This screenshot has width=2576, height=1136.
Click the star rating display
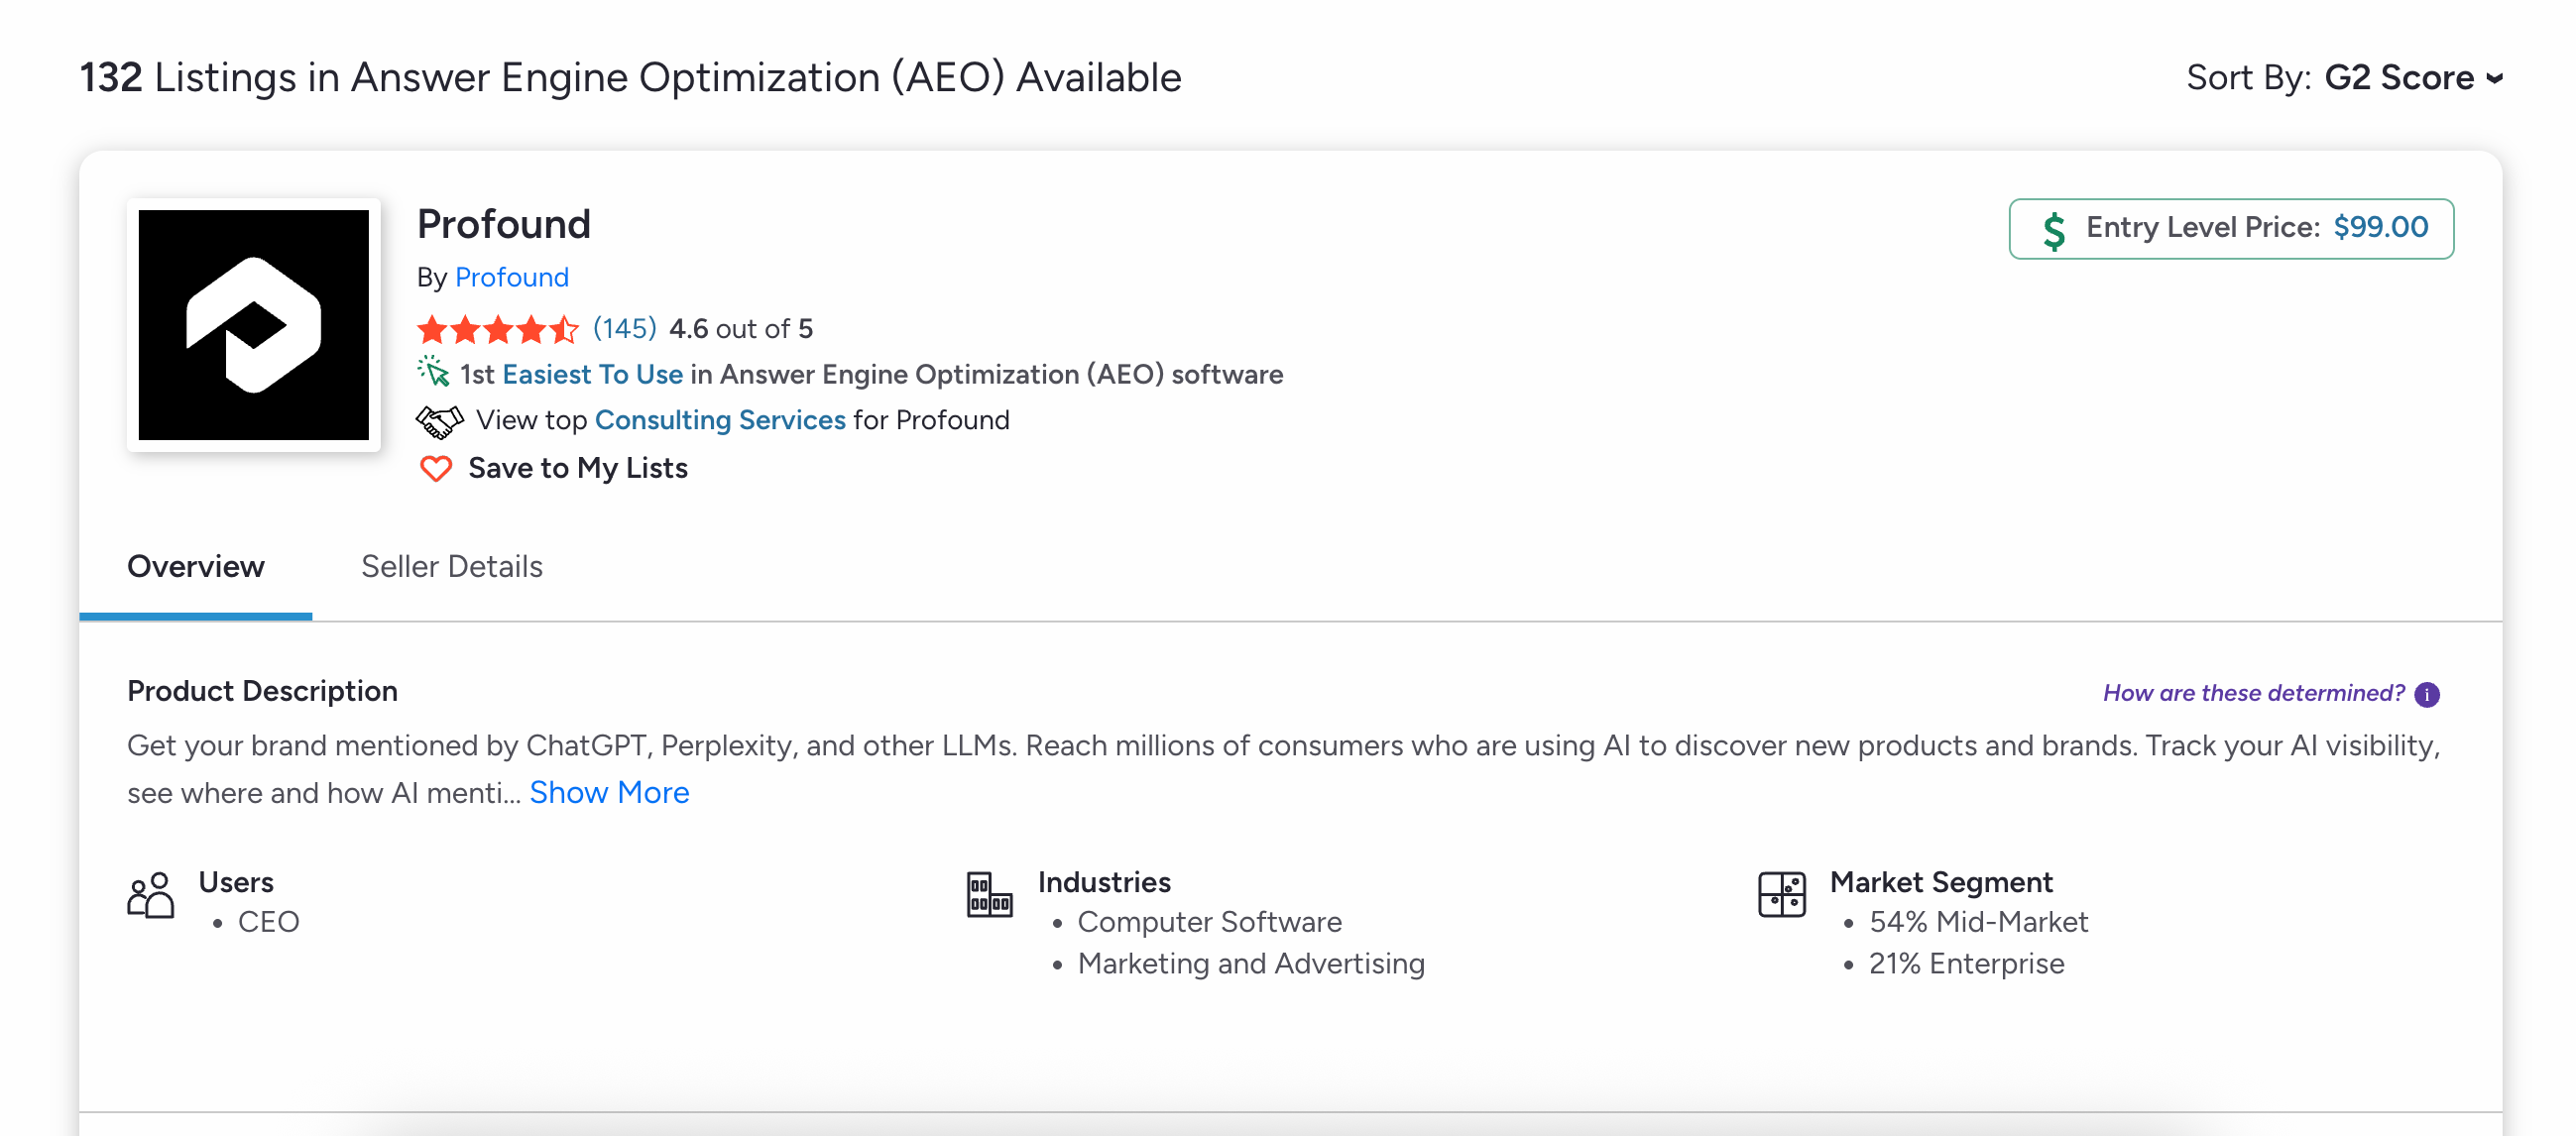pos(497,328)
